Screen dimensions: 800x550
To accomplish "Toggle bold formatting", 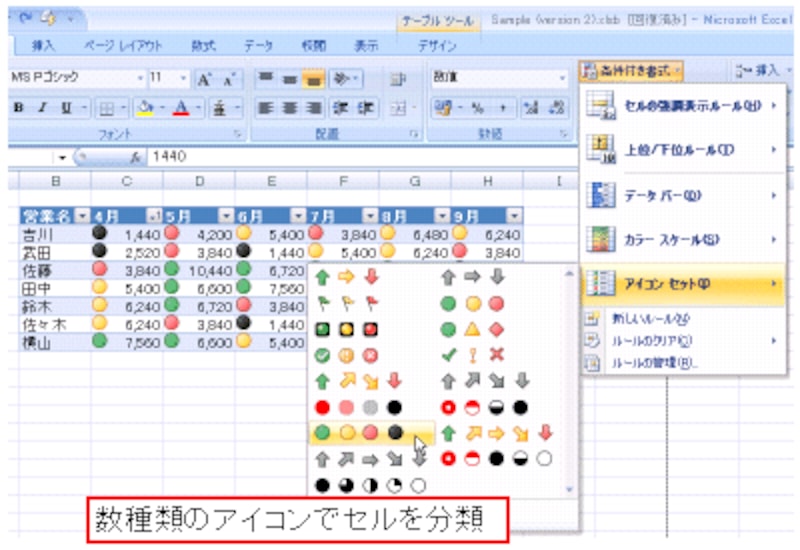I will pyautogui.click(x=17, y=108).
